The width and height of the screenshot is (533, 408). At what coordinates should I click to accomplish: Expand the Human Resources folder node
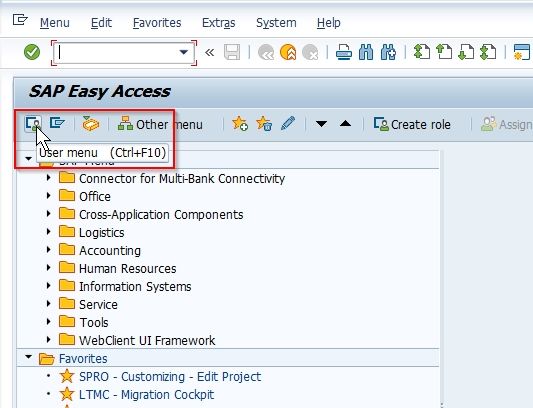[49, 268]
